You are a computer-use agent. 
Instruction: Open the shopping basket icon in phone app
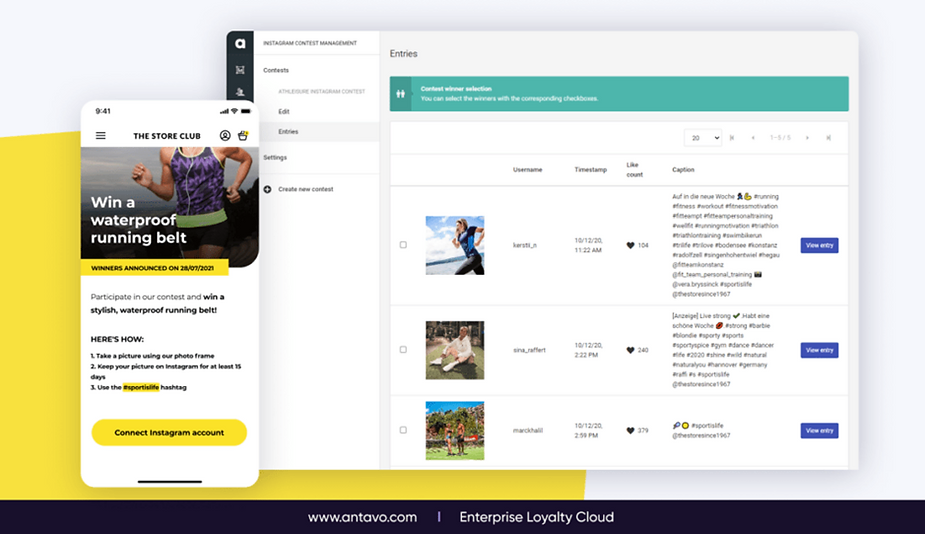(242, 136)
